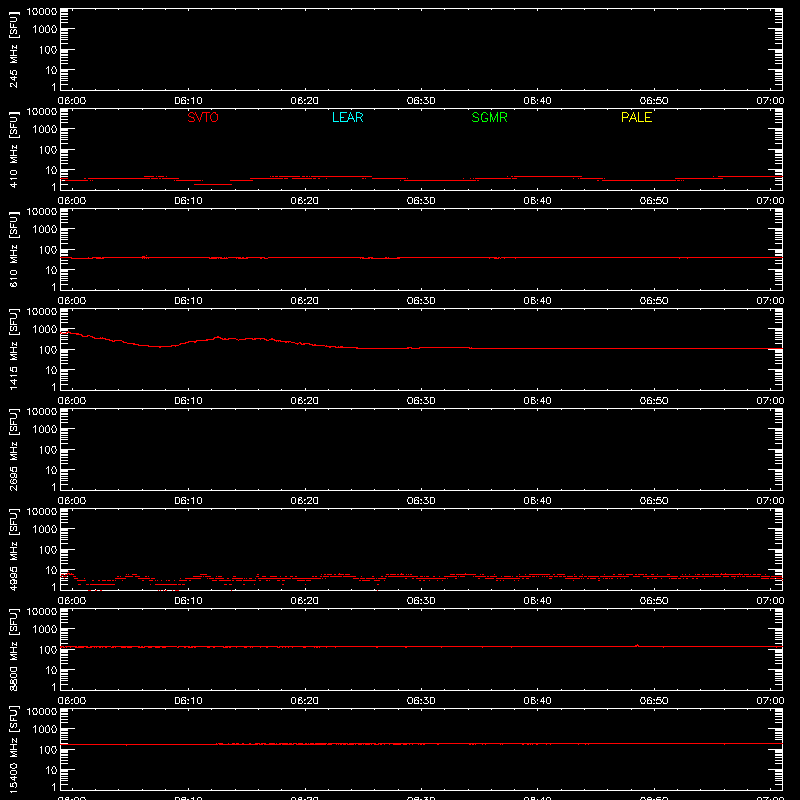Screen dimensions: 800x800
Task: Click the 8800 MHz [SFU] axis title
Action: pos(13,649)
